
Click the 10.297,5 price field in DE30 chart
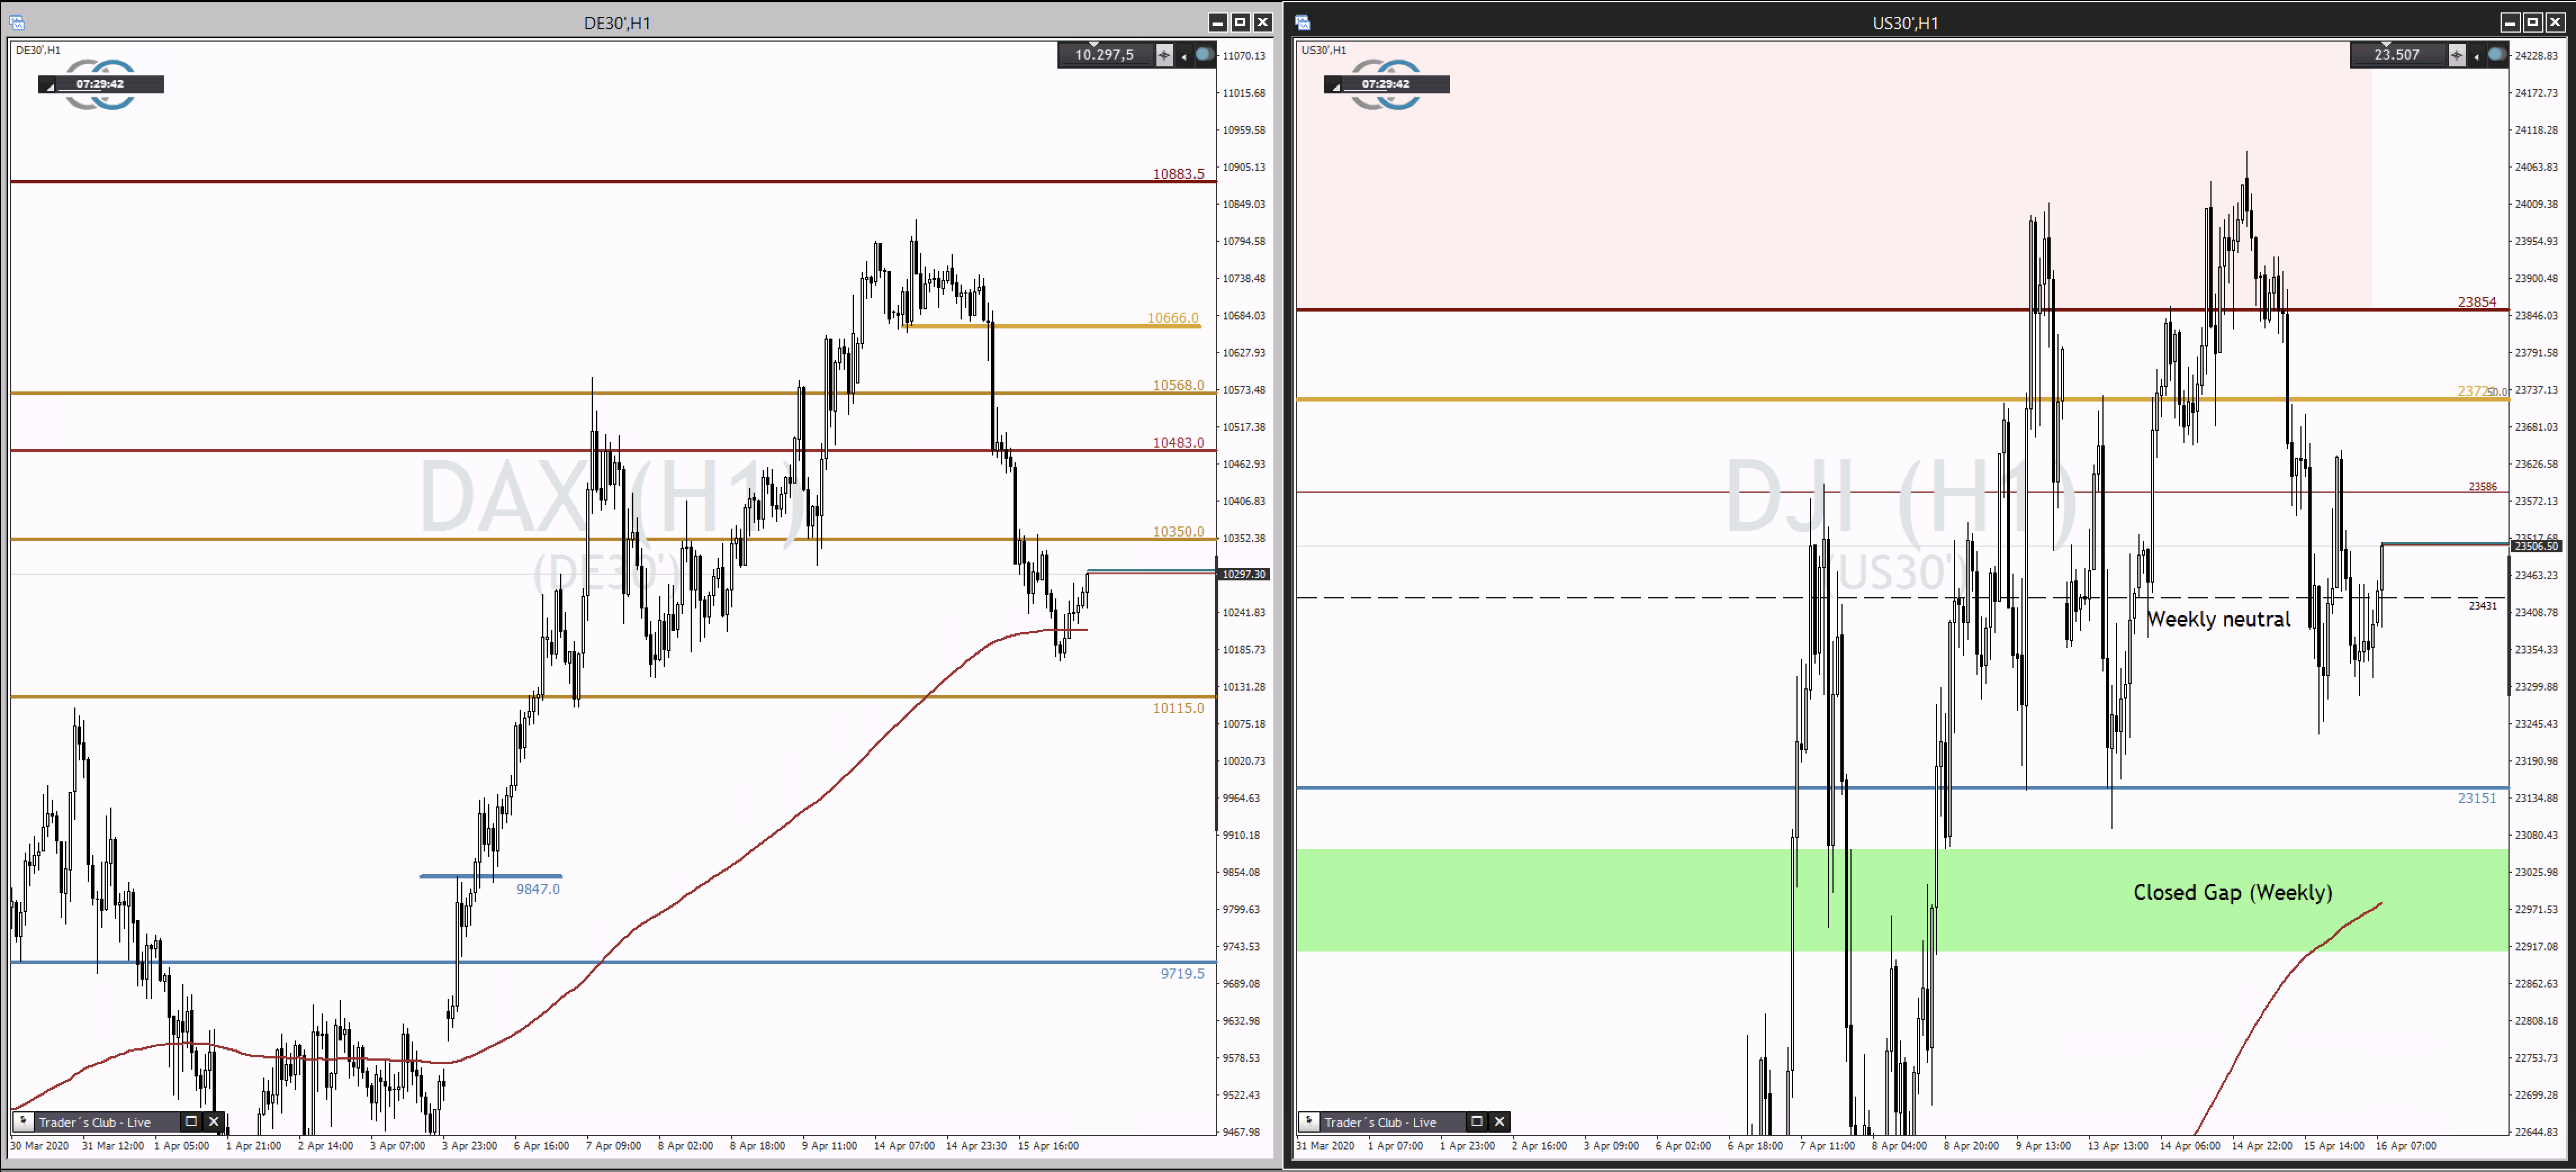point(1105,55)
